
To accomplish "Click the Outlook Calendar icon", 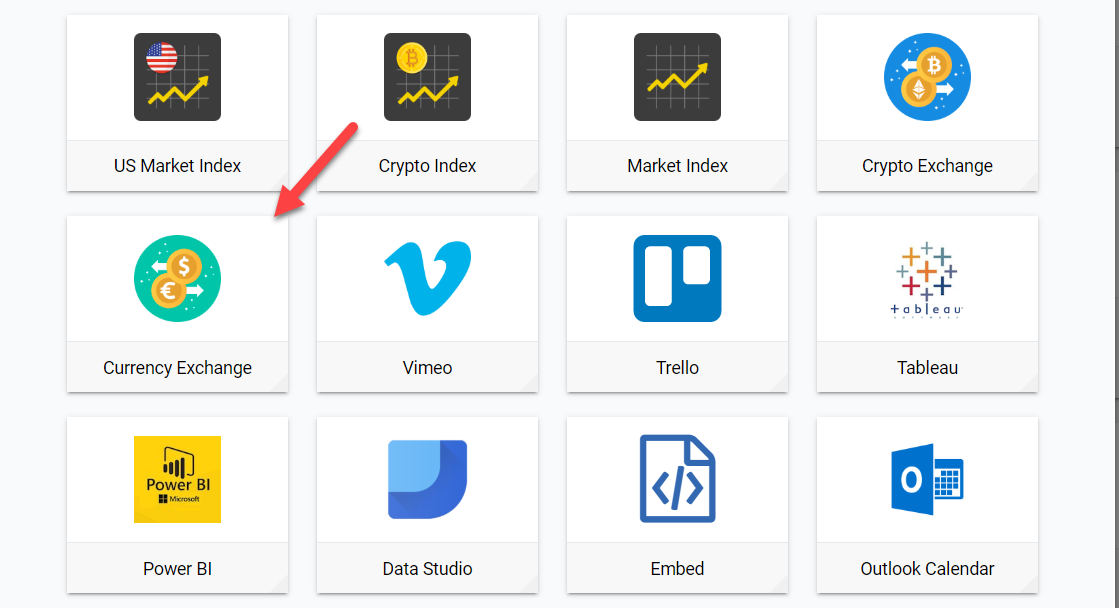I will tap(927, 479).
